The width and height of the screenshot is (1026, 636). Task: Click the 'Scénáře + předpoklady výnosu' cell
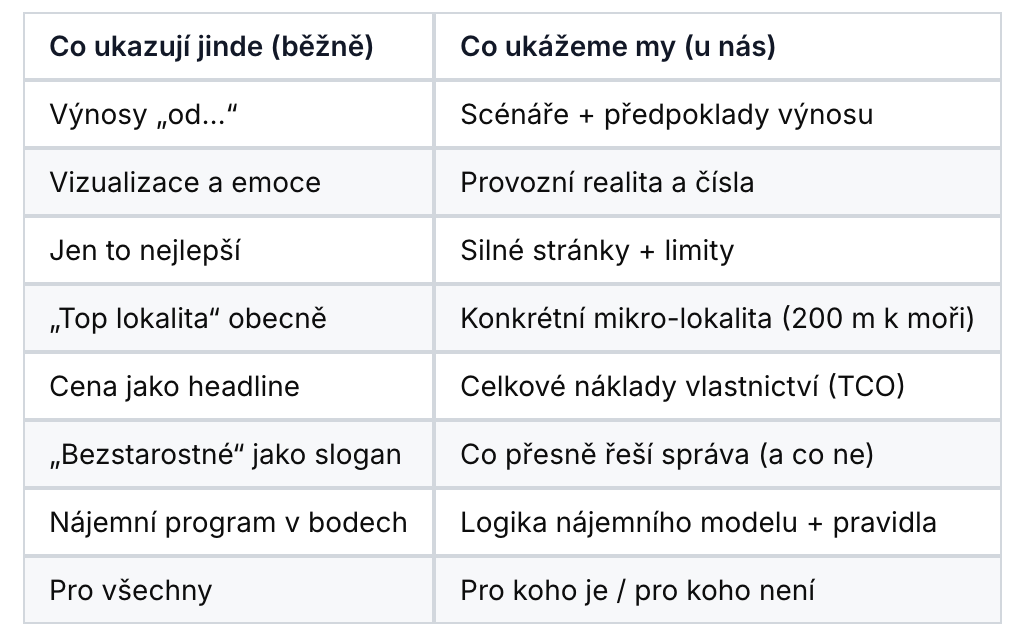[x=666, y=115]
